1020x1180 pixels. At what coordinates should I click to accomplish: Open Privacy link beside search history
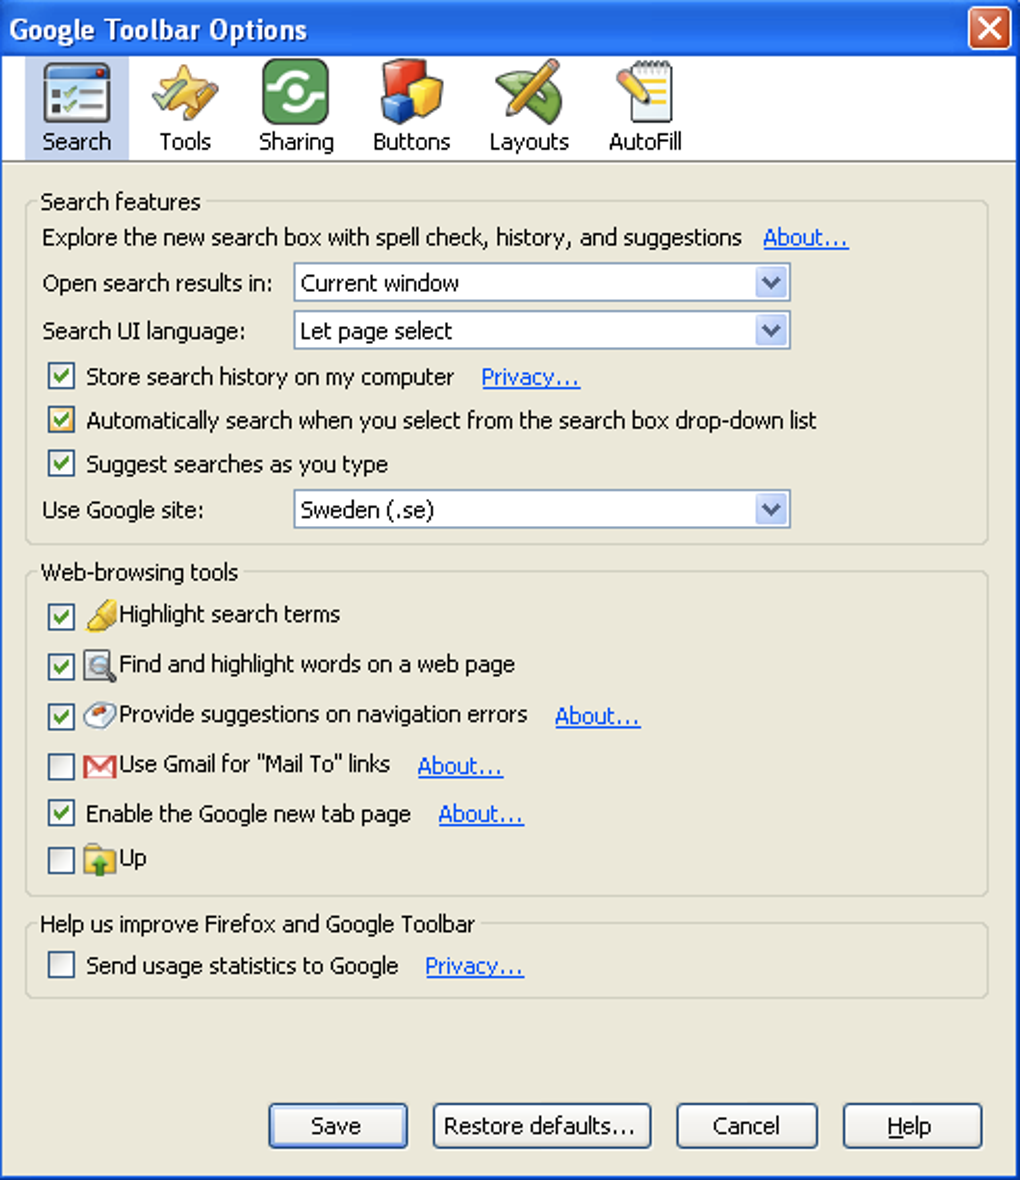point(530,377)
